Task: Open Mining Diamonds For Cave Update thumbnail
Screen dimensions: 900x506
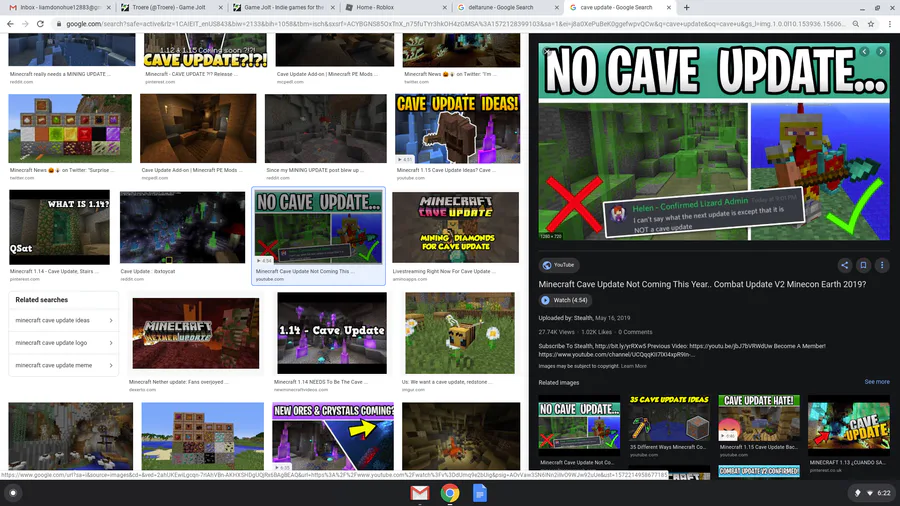Action: (x=456, y=227)
